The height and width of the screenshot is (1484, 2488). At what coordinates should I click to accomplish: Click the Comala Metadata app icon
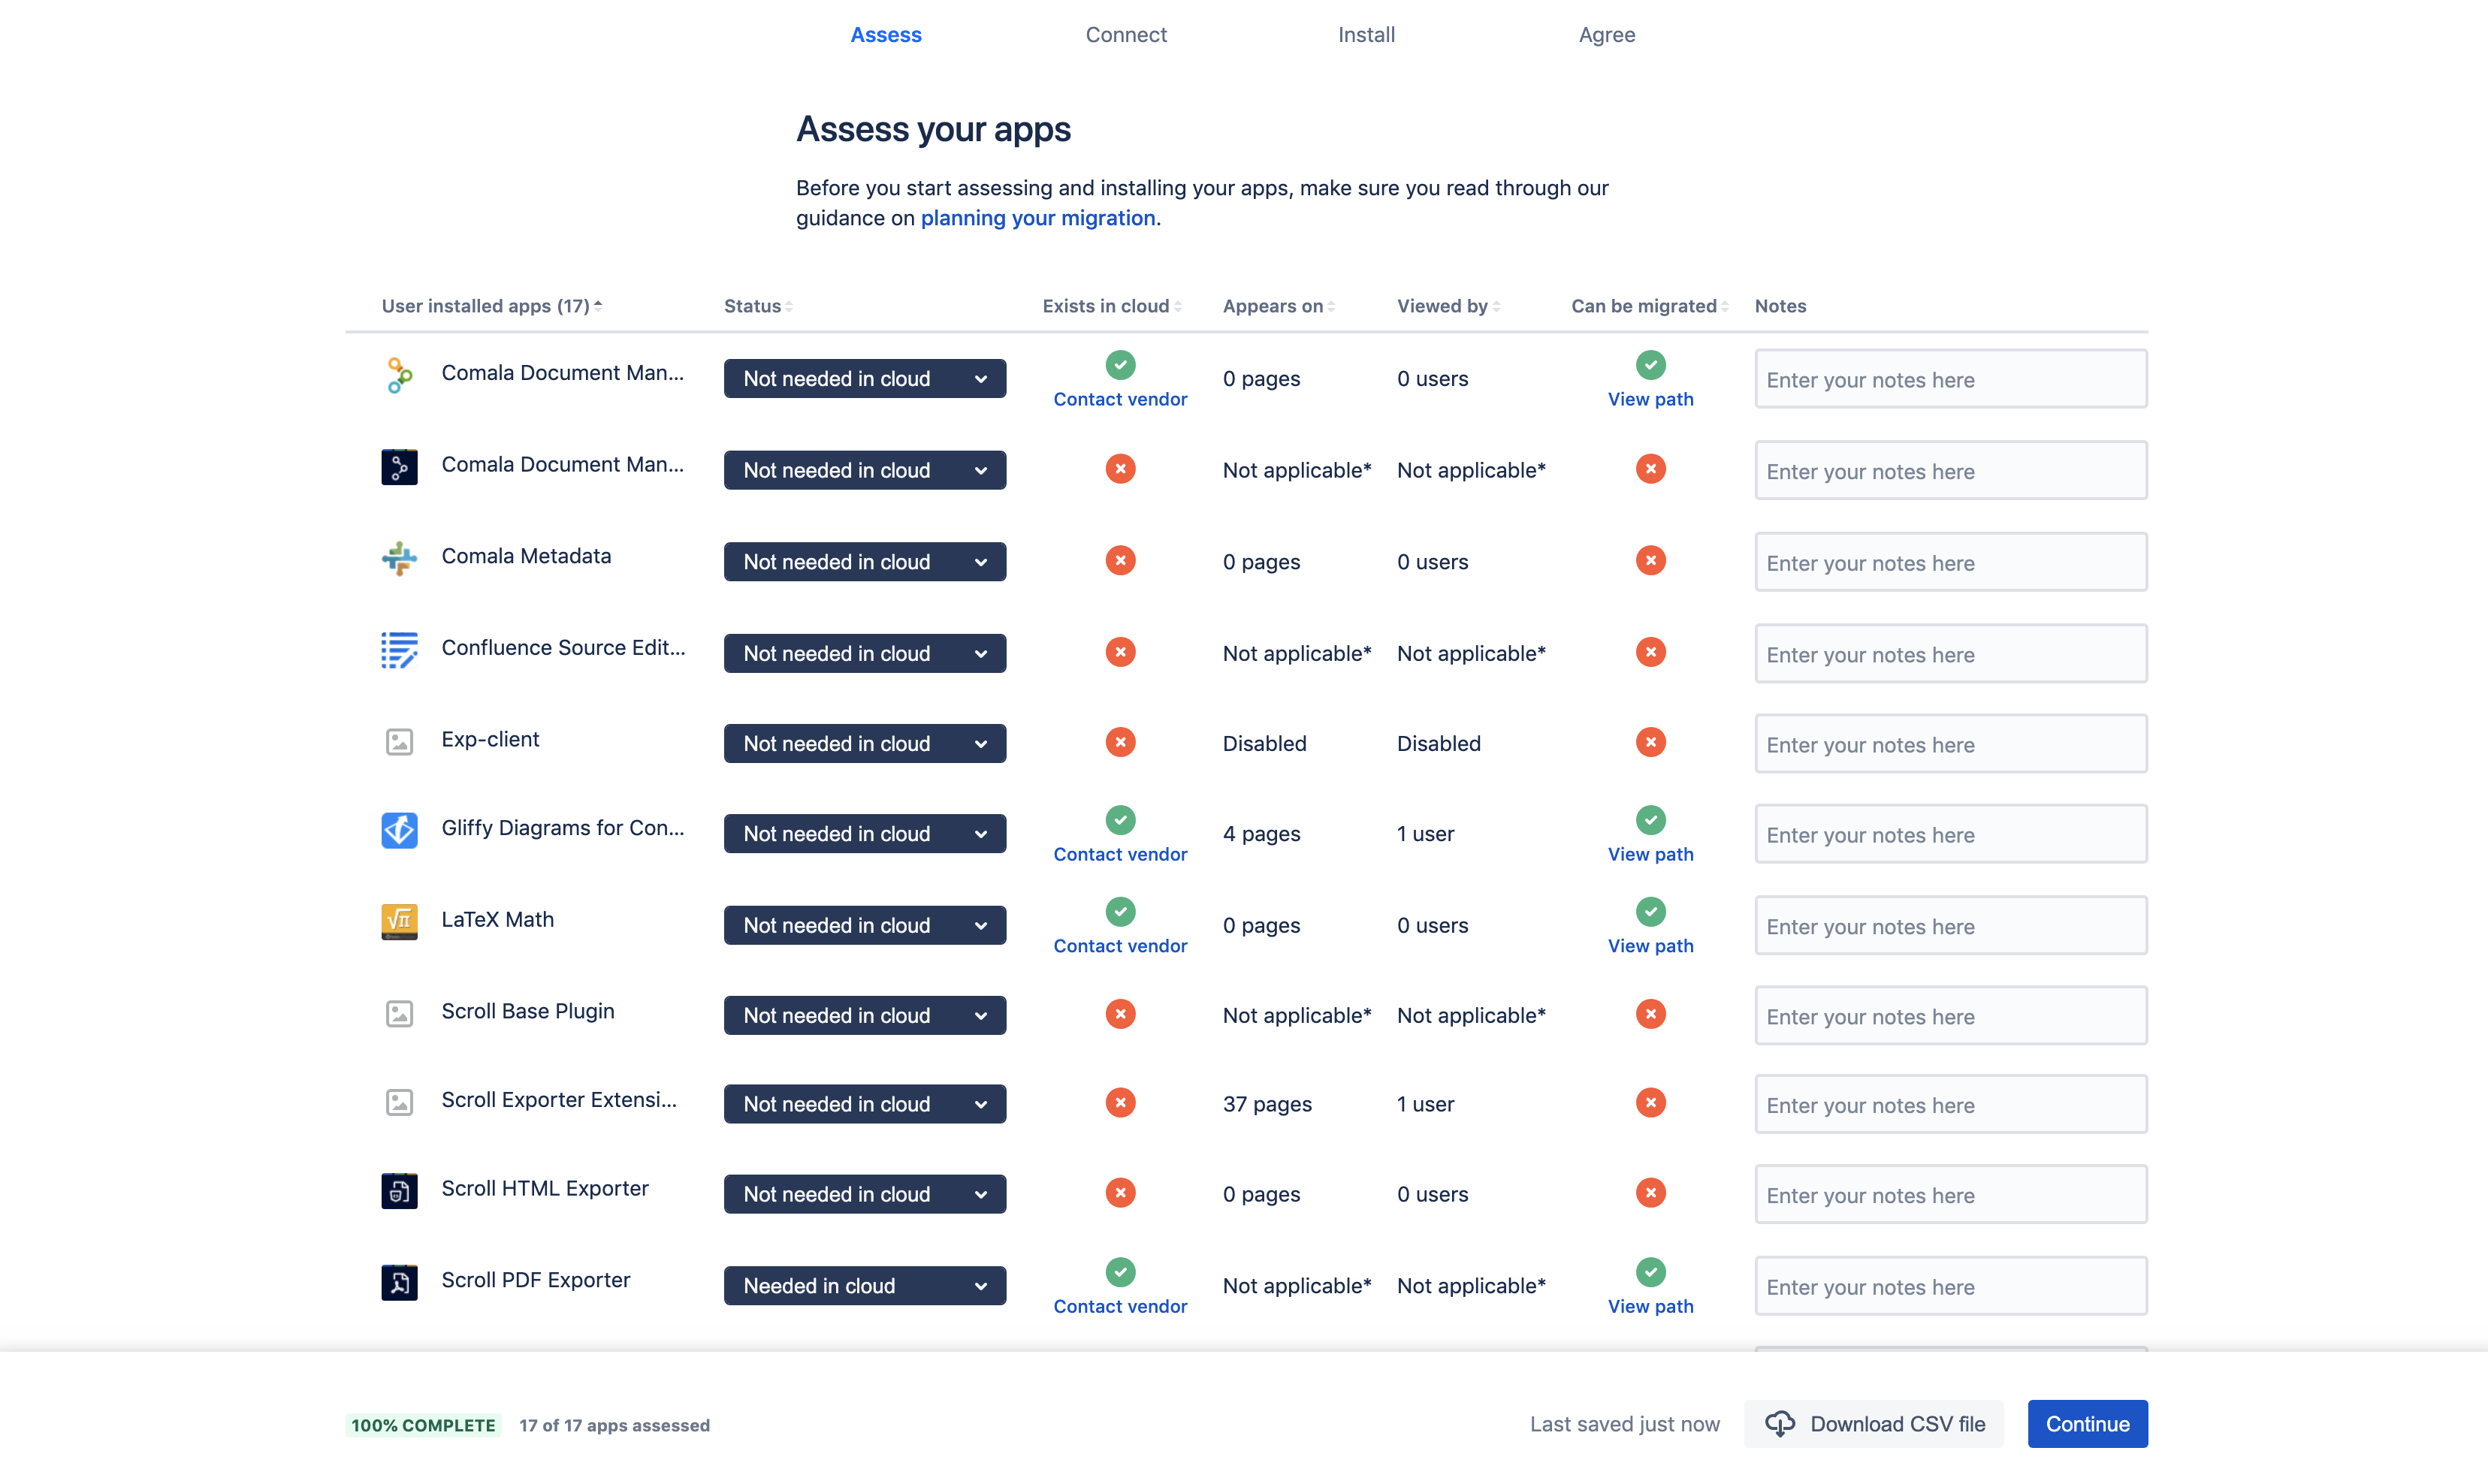point(399,558)
